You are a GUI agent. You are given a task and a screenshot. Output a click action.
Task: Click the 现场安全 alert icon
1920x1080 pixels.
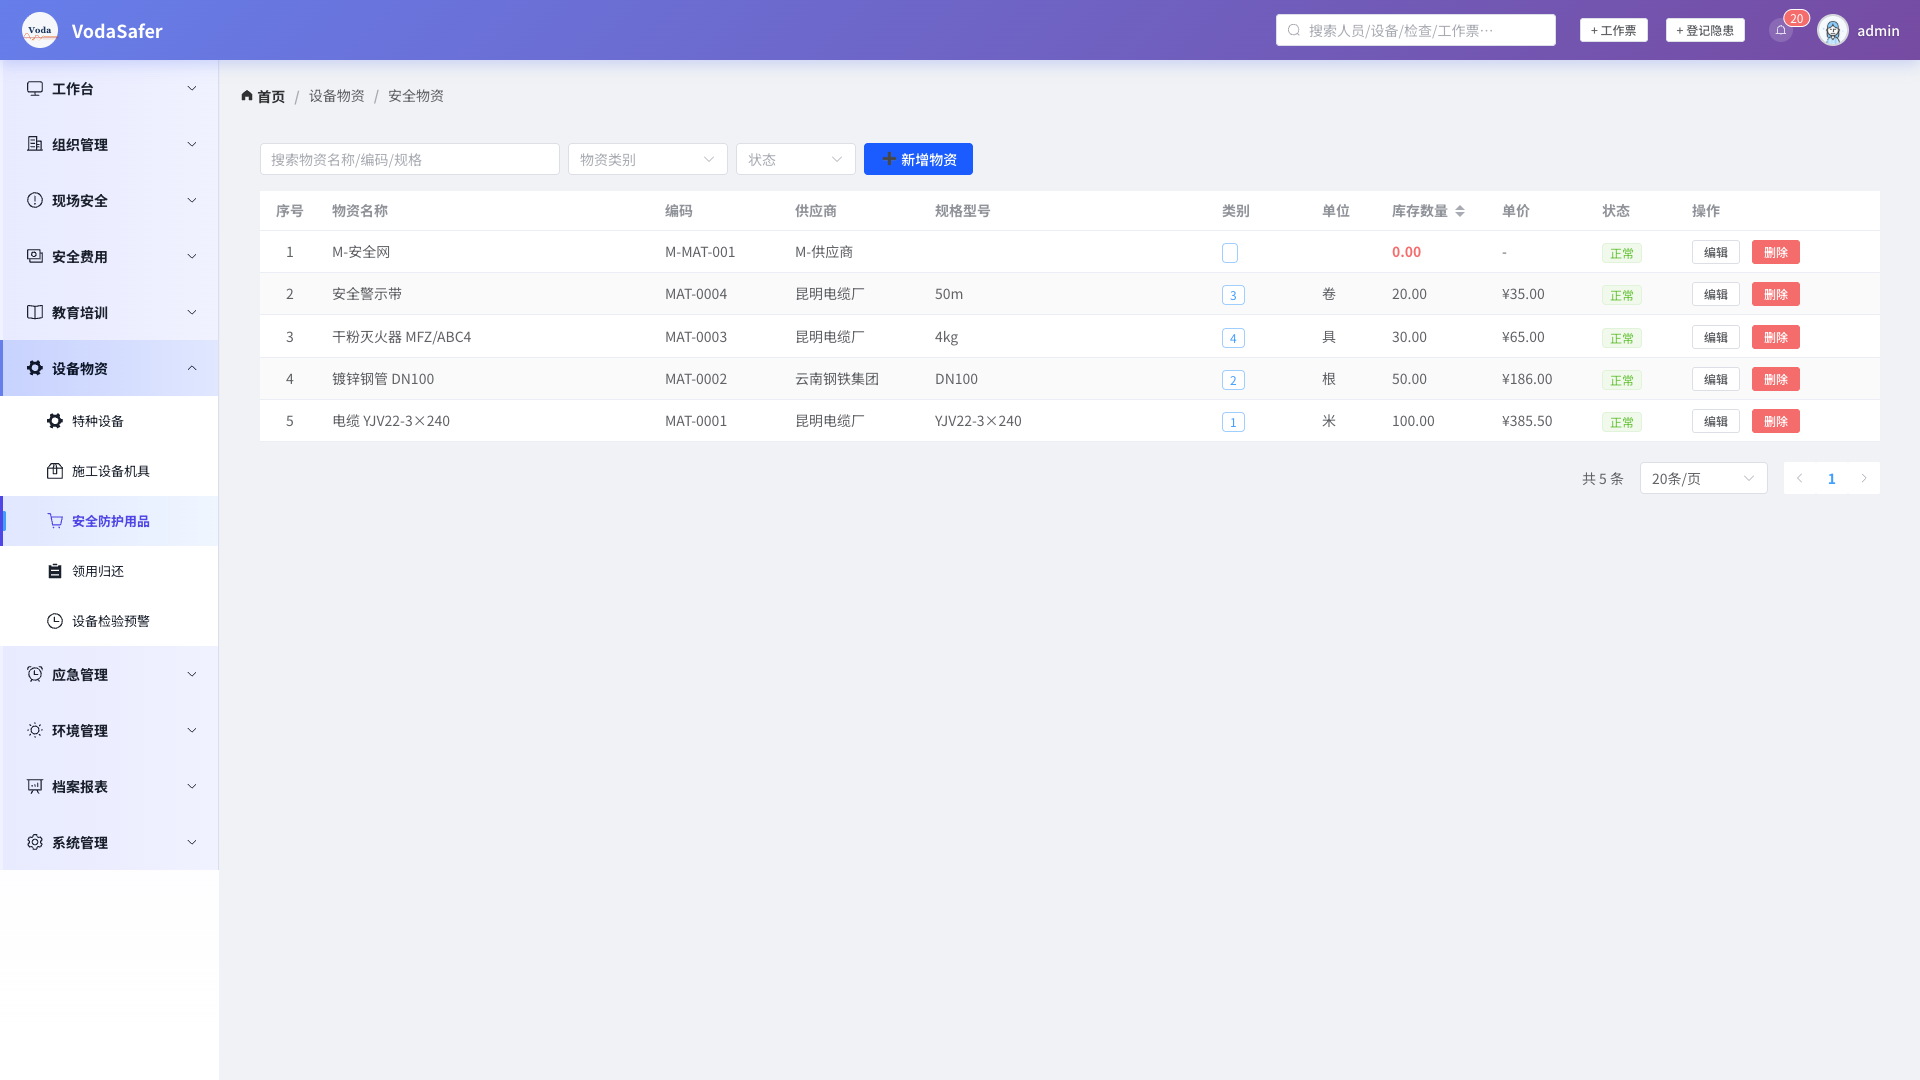click(35, 200)
